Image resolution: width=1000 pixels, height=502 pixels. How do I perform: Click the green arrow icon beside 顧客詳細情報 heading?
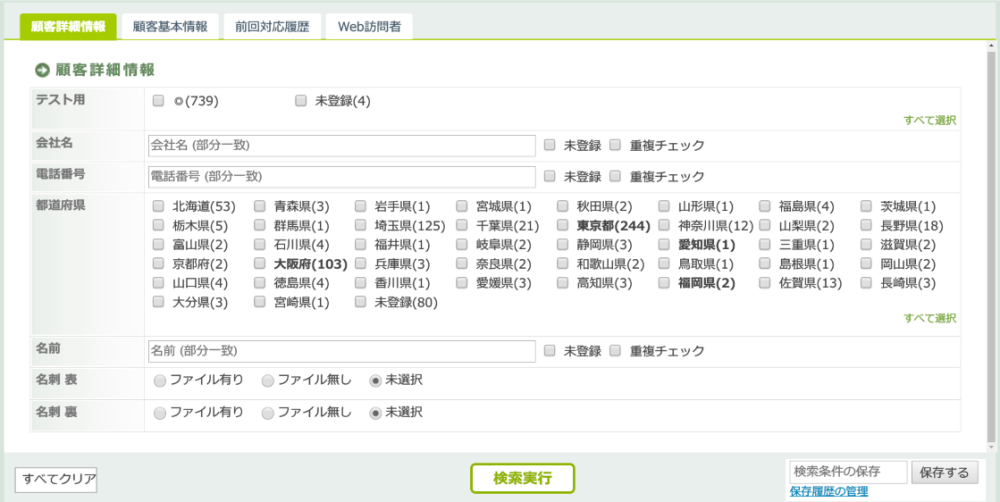[x=43, y=70]
